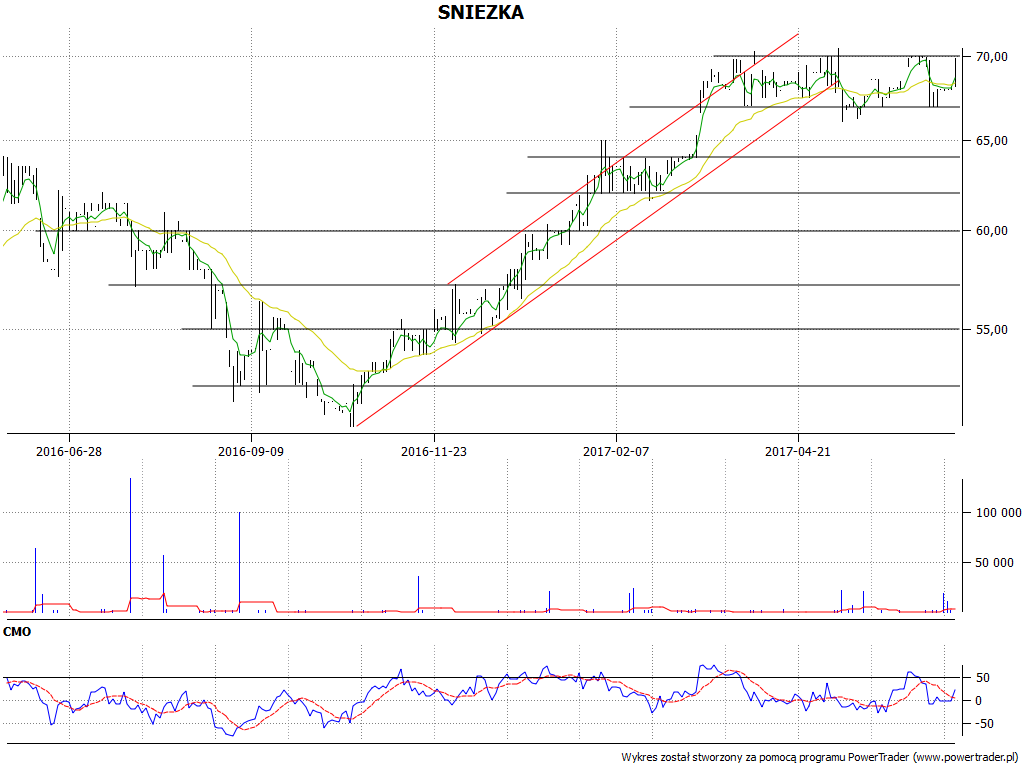Select the 50 value on CMO axis
1024x768 pixels.
tap(982, 677)
